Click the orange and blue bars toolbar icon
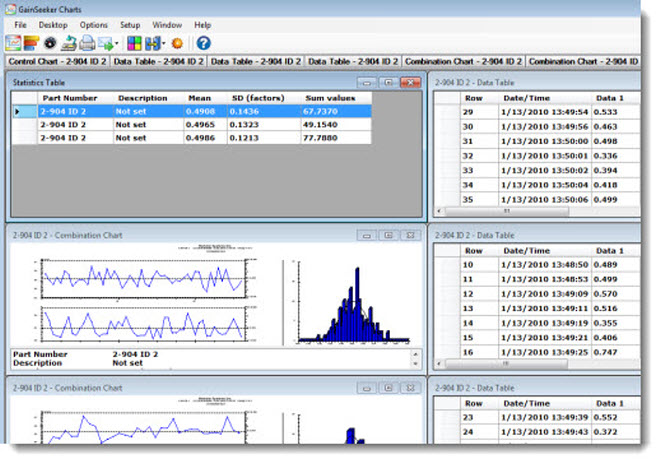This screenshot has height=463, width=660. (31, 43)
